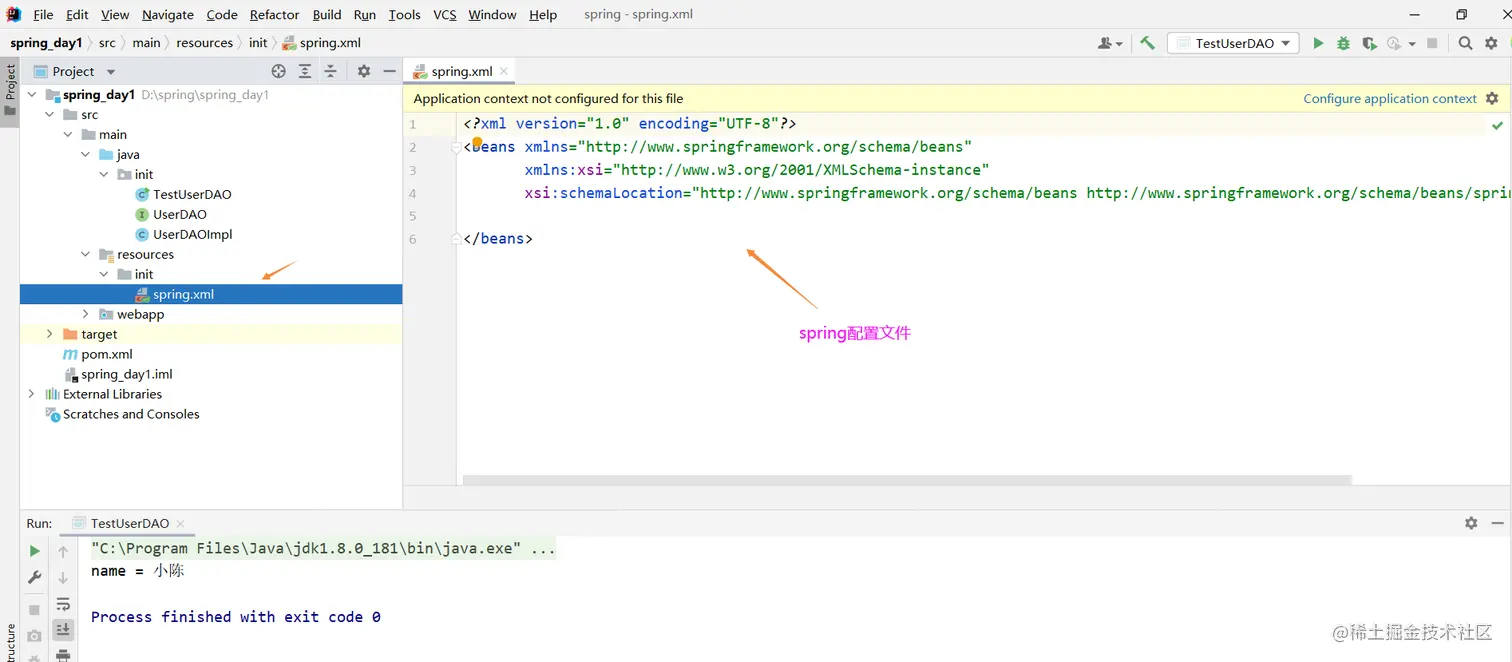Click the main breadcrumb in navigation bar
This screenshot has width=1512, height=662.
(146, 43)
